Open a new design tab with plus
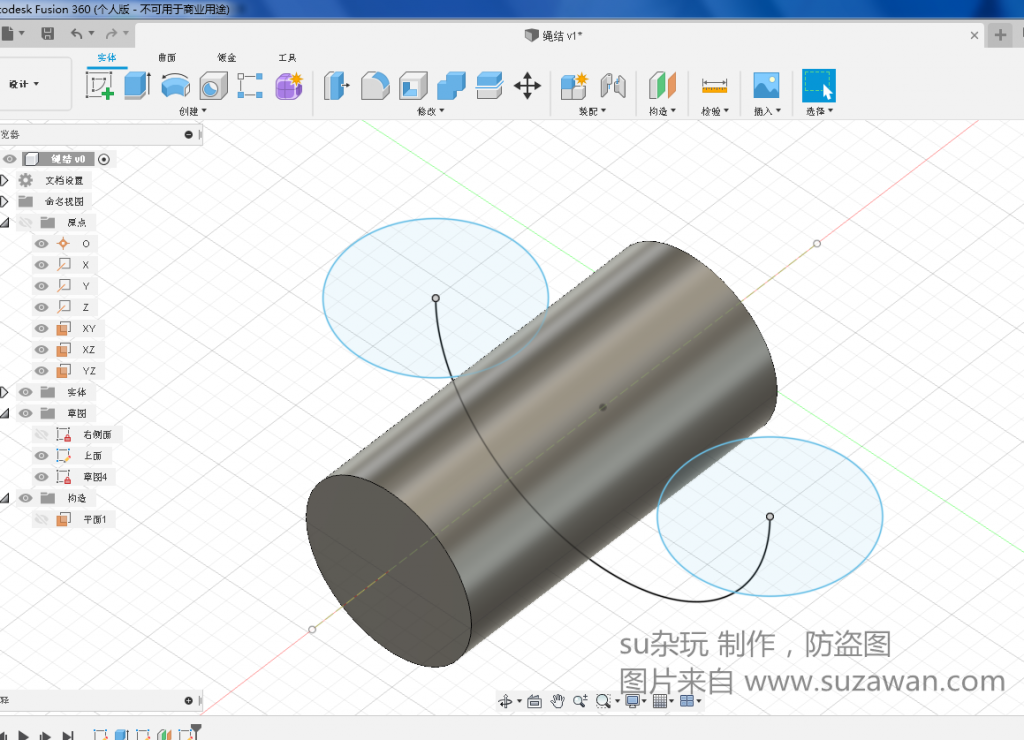The height and width of the screenshot is (740, 1024). point(1000,35)
